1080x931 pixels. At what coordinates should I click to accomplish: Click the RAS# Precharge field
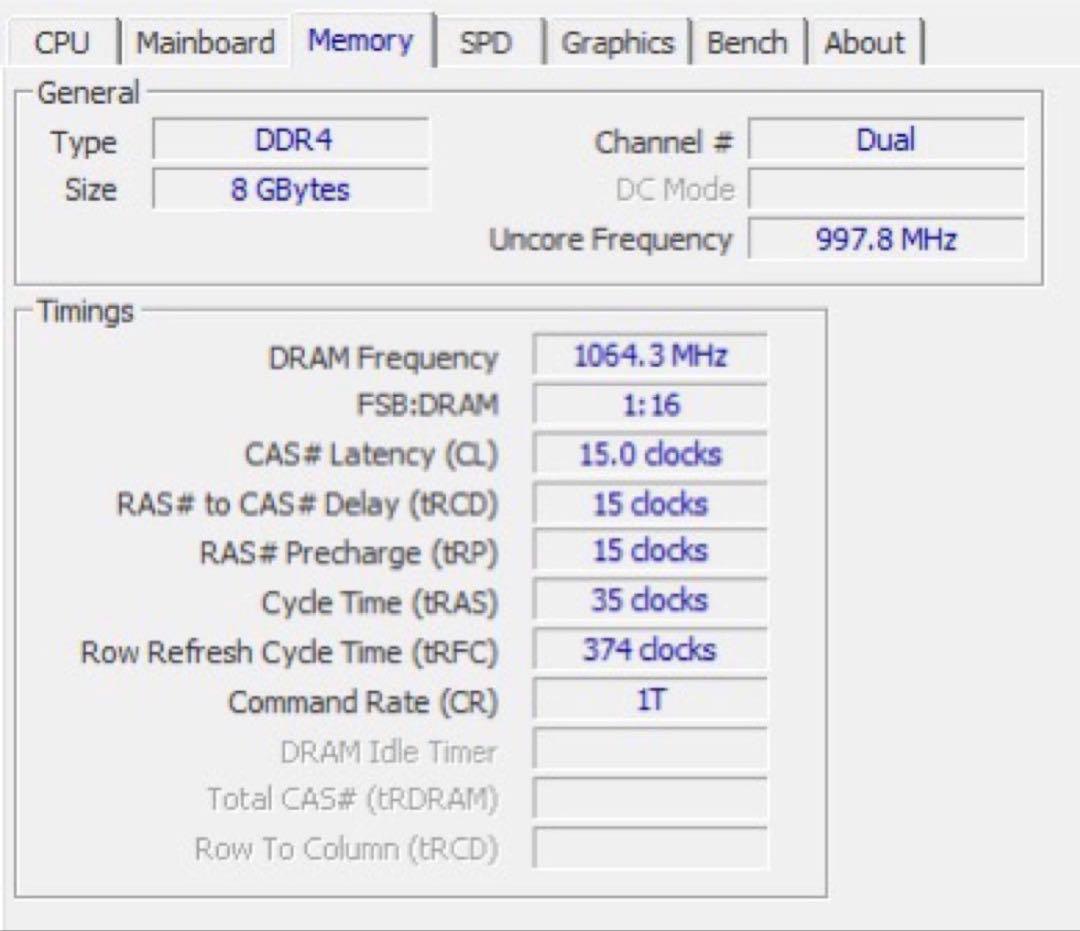click(x=650, y=551)
